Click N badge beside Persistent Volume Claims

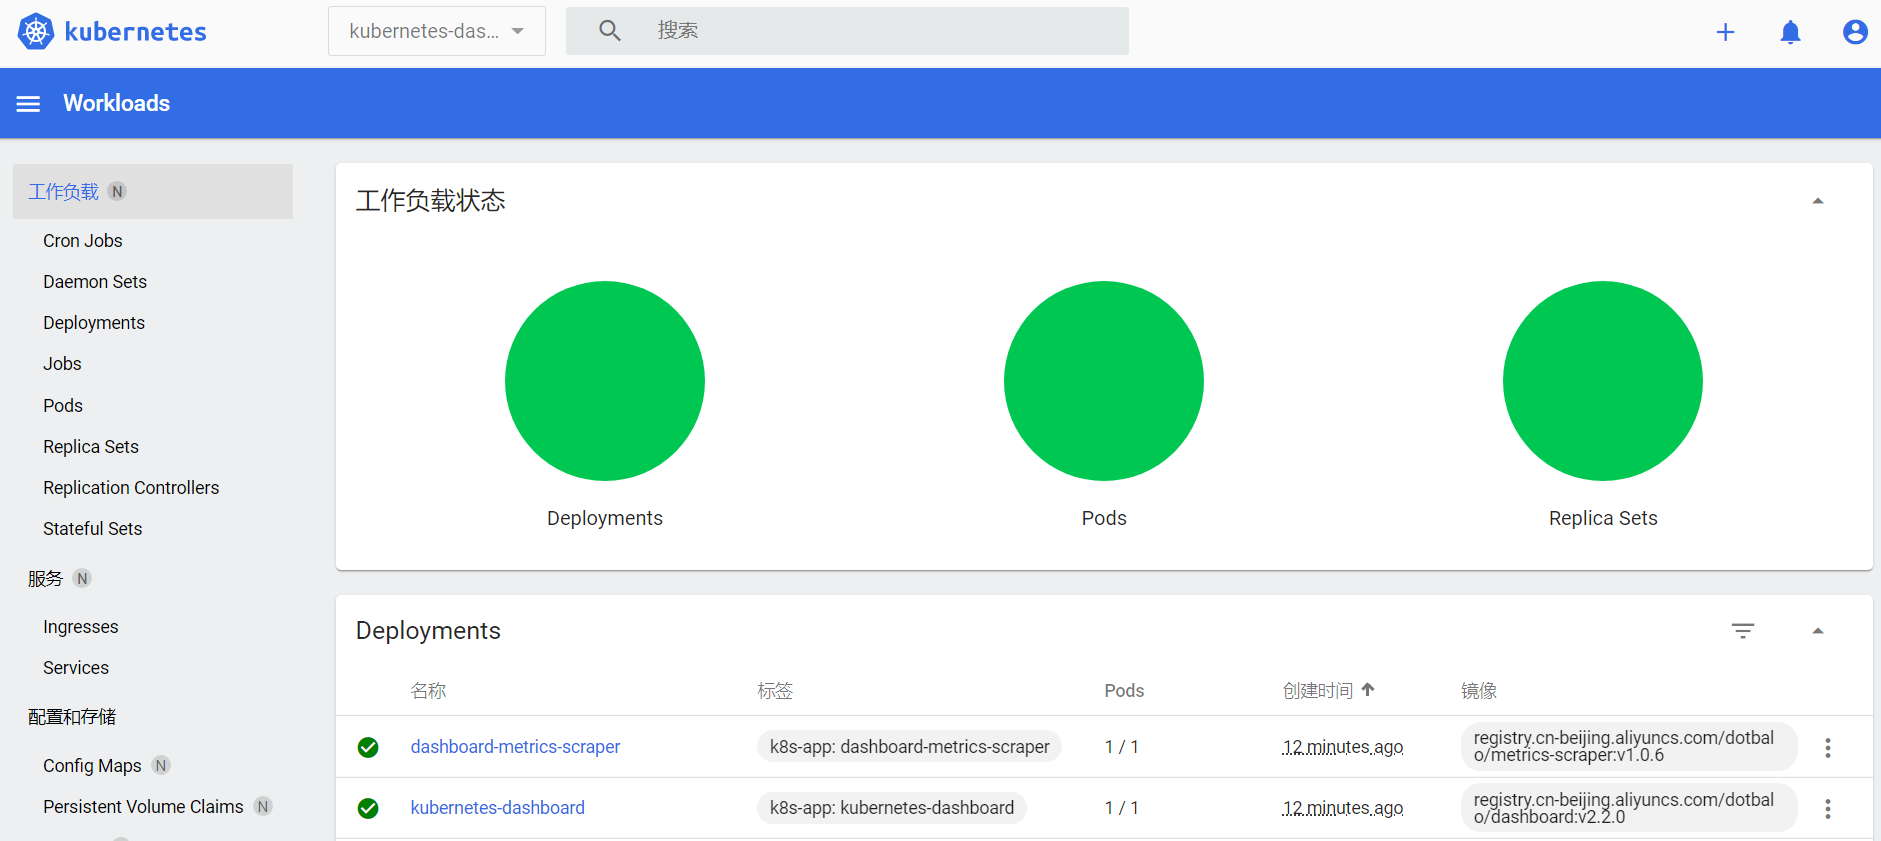tap(263, 806)
